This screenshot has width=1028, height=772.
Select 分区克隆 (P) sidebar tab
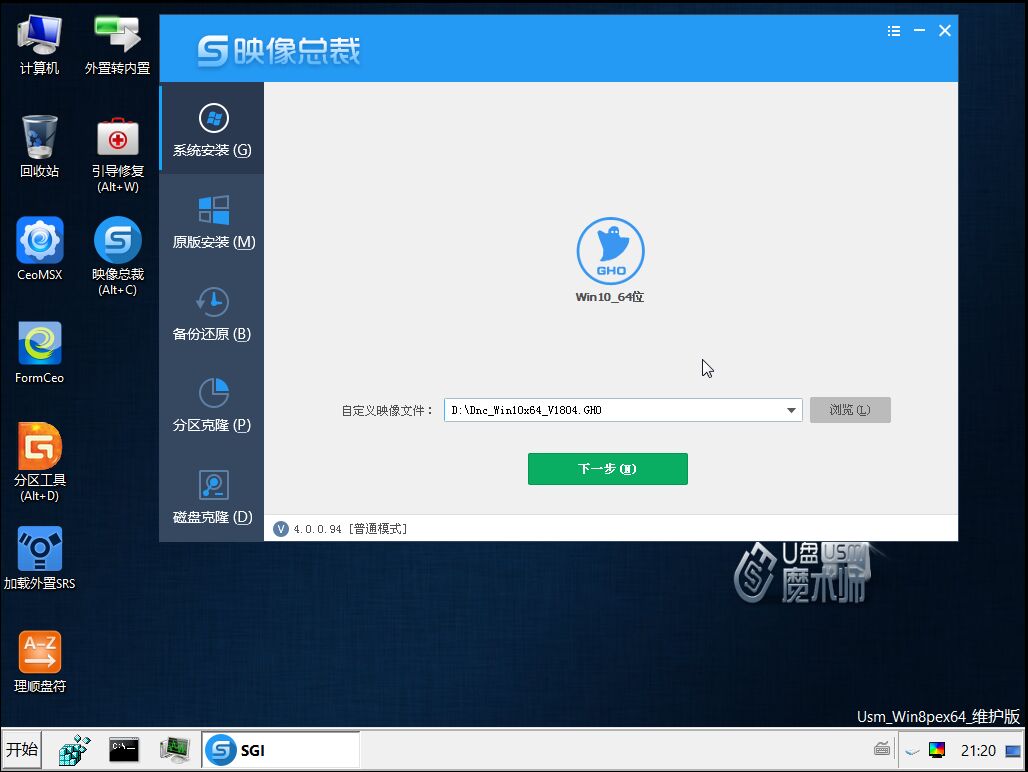coord(212,404)
